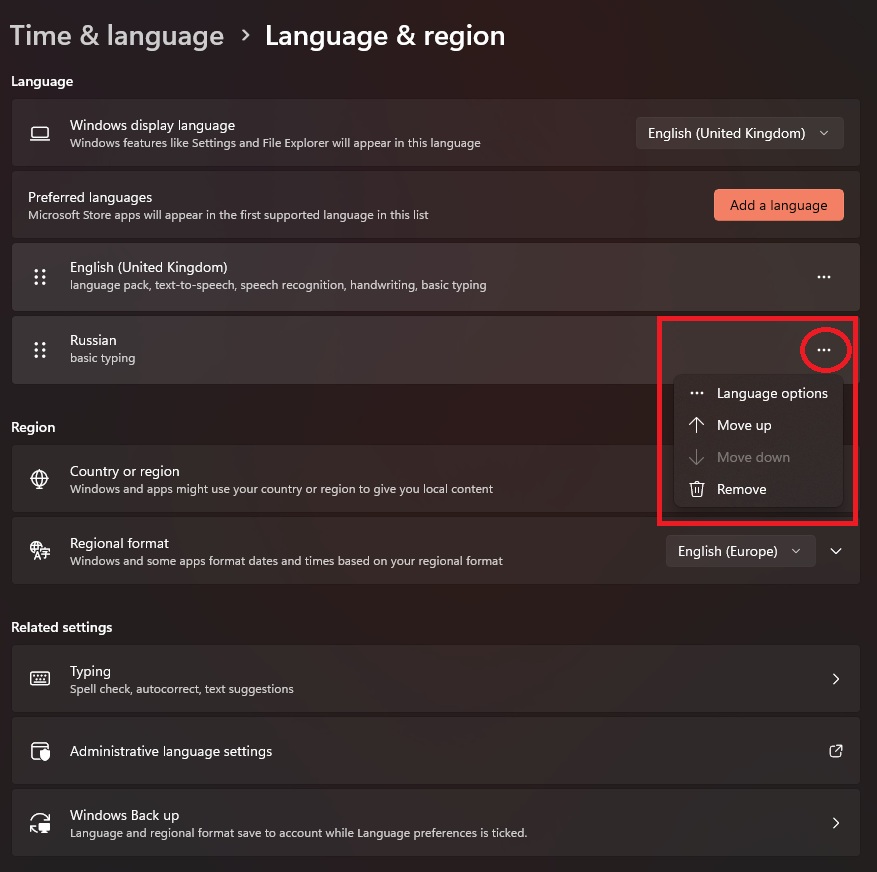877x872 pixels.
Task: Choose Move up in the context menu
Action: (743, 425)
